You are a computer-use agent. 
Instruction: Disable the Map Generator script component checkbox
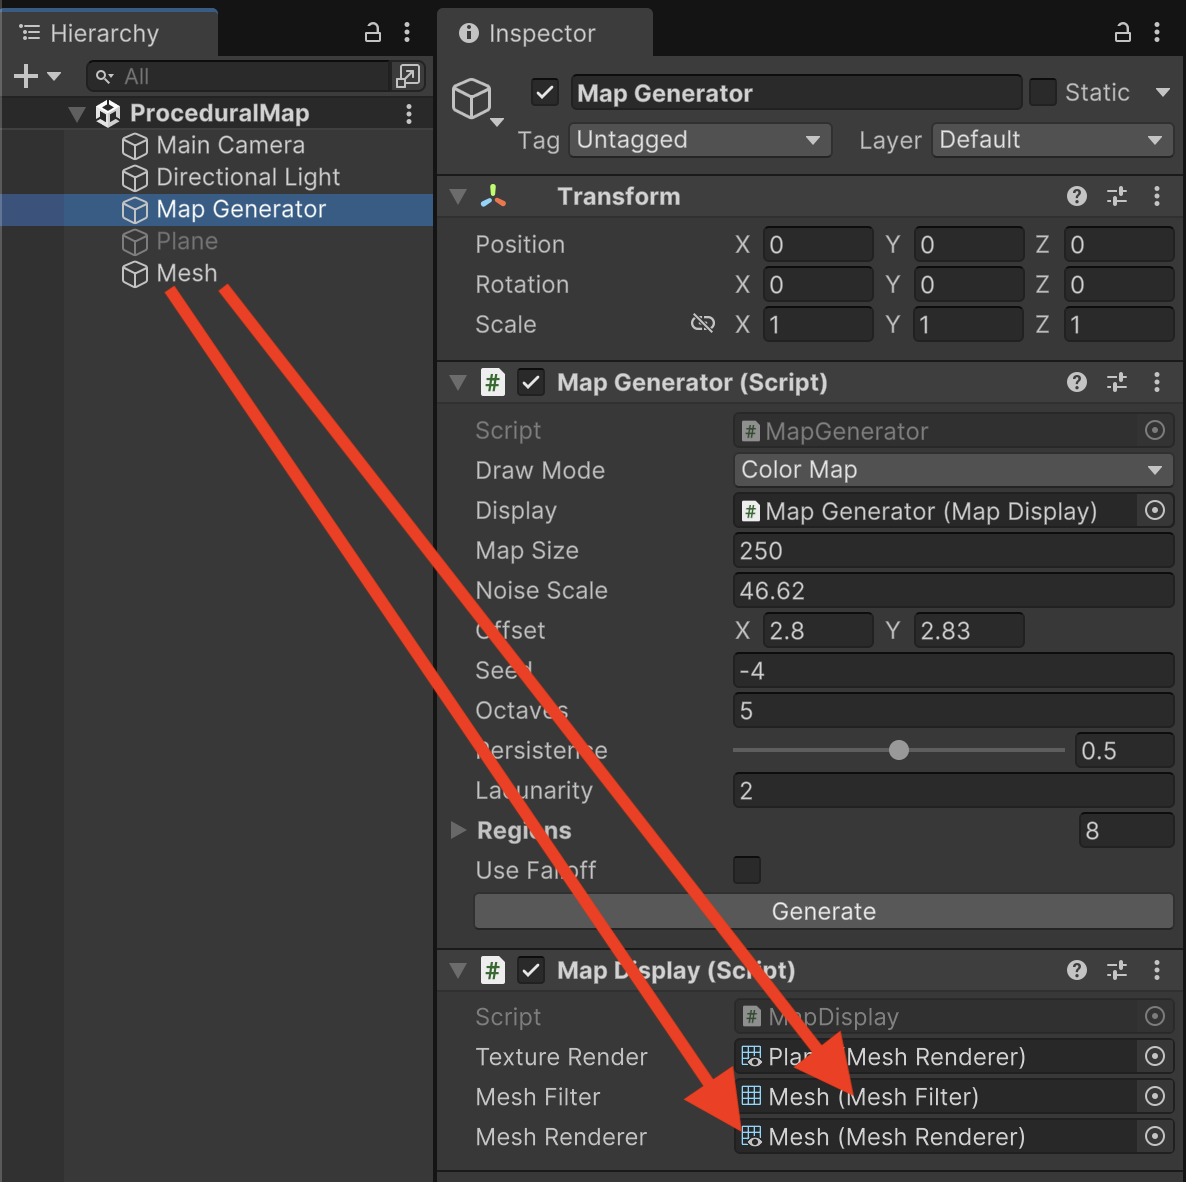pyautogui.click(x=531, y=382)
